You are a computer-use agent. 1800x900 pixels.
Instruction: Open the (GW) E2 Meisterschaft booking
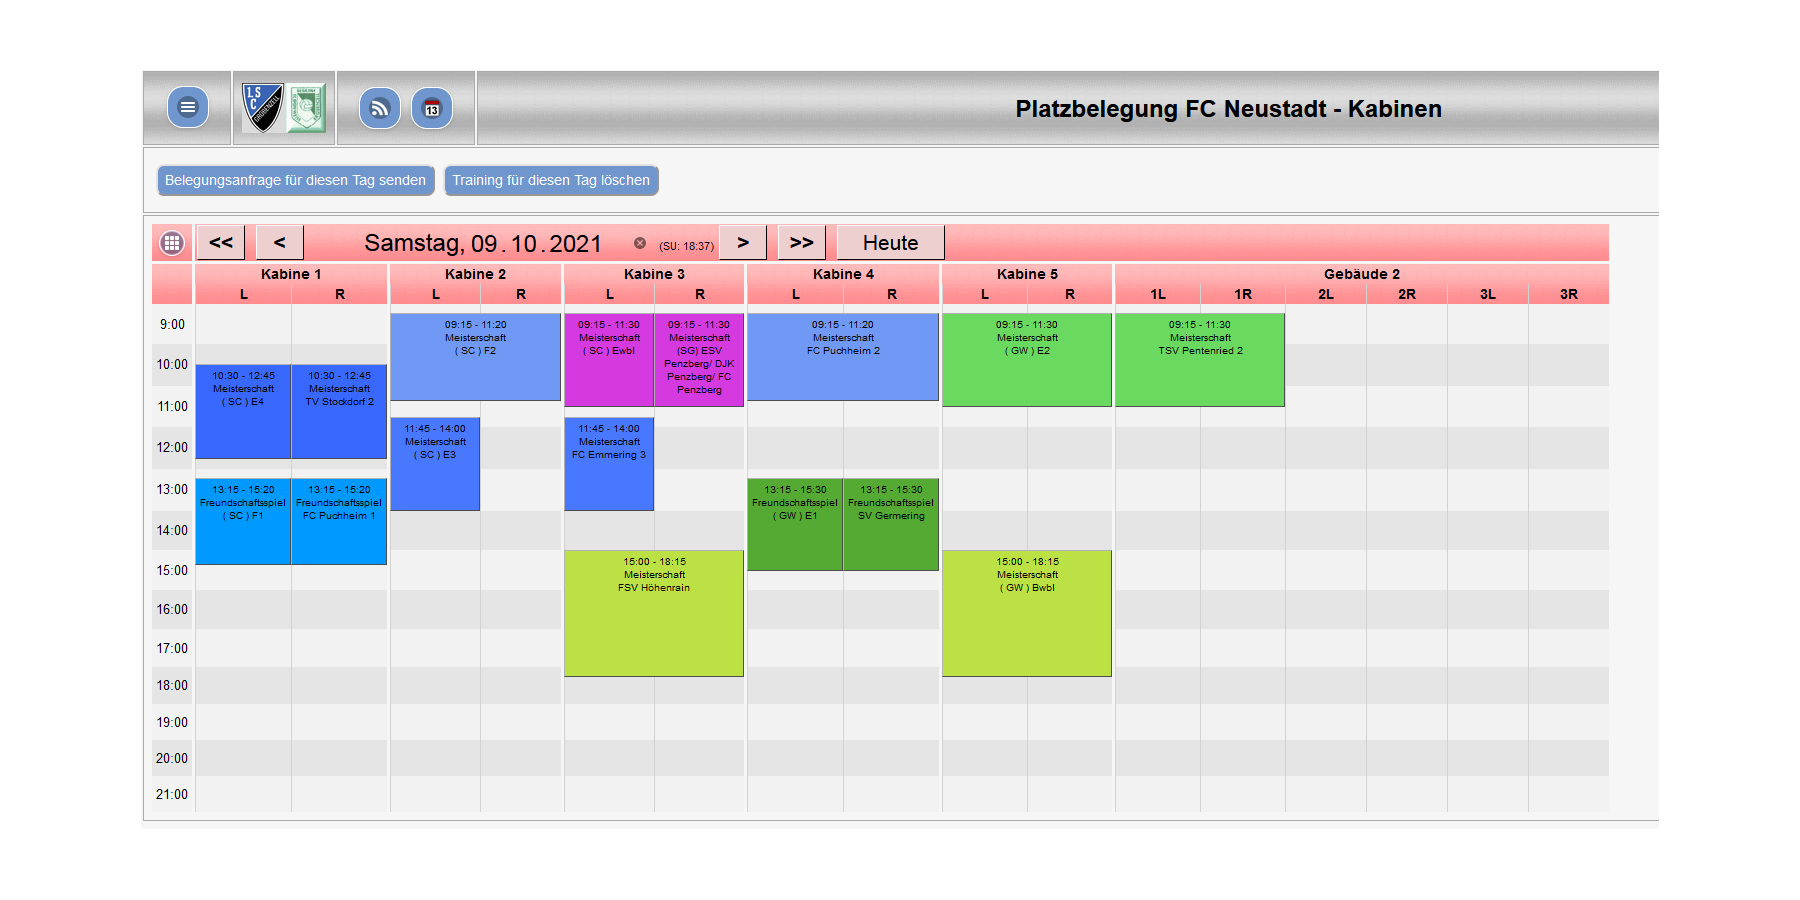[1027, 360]
